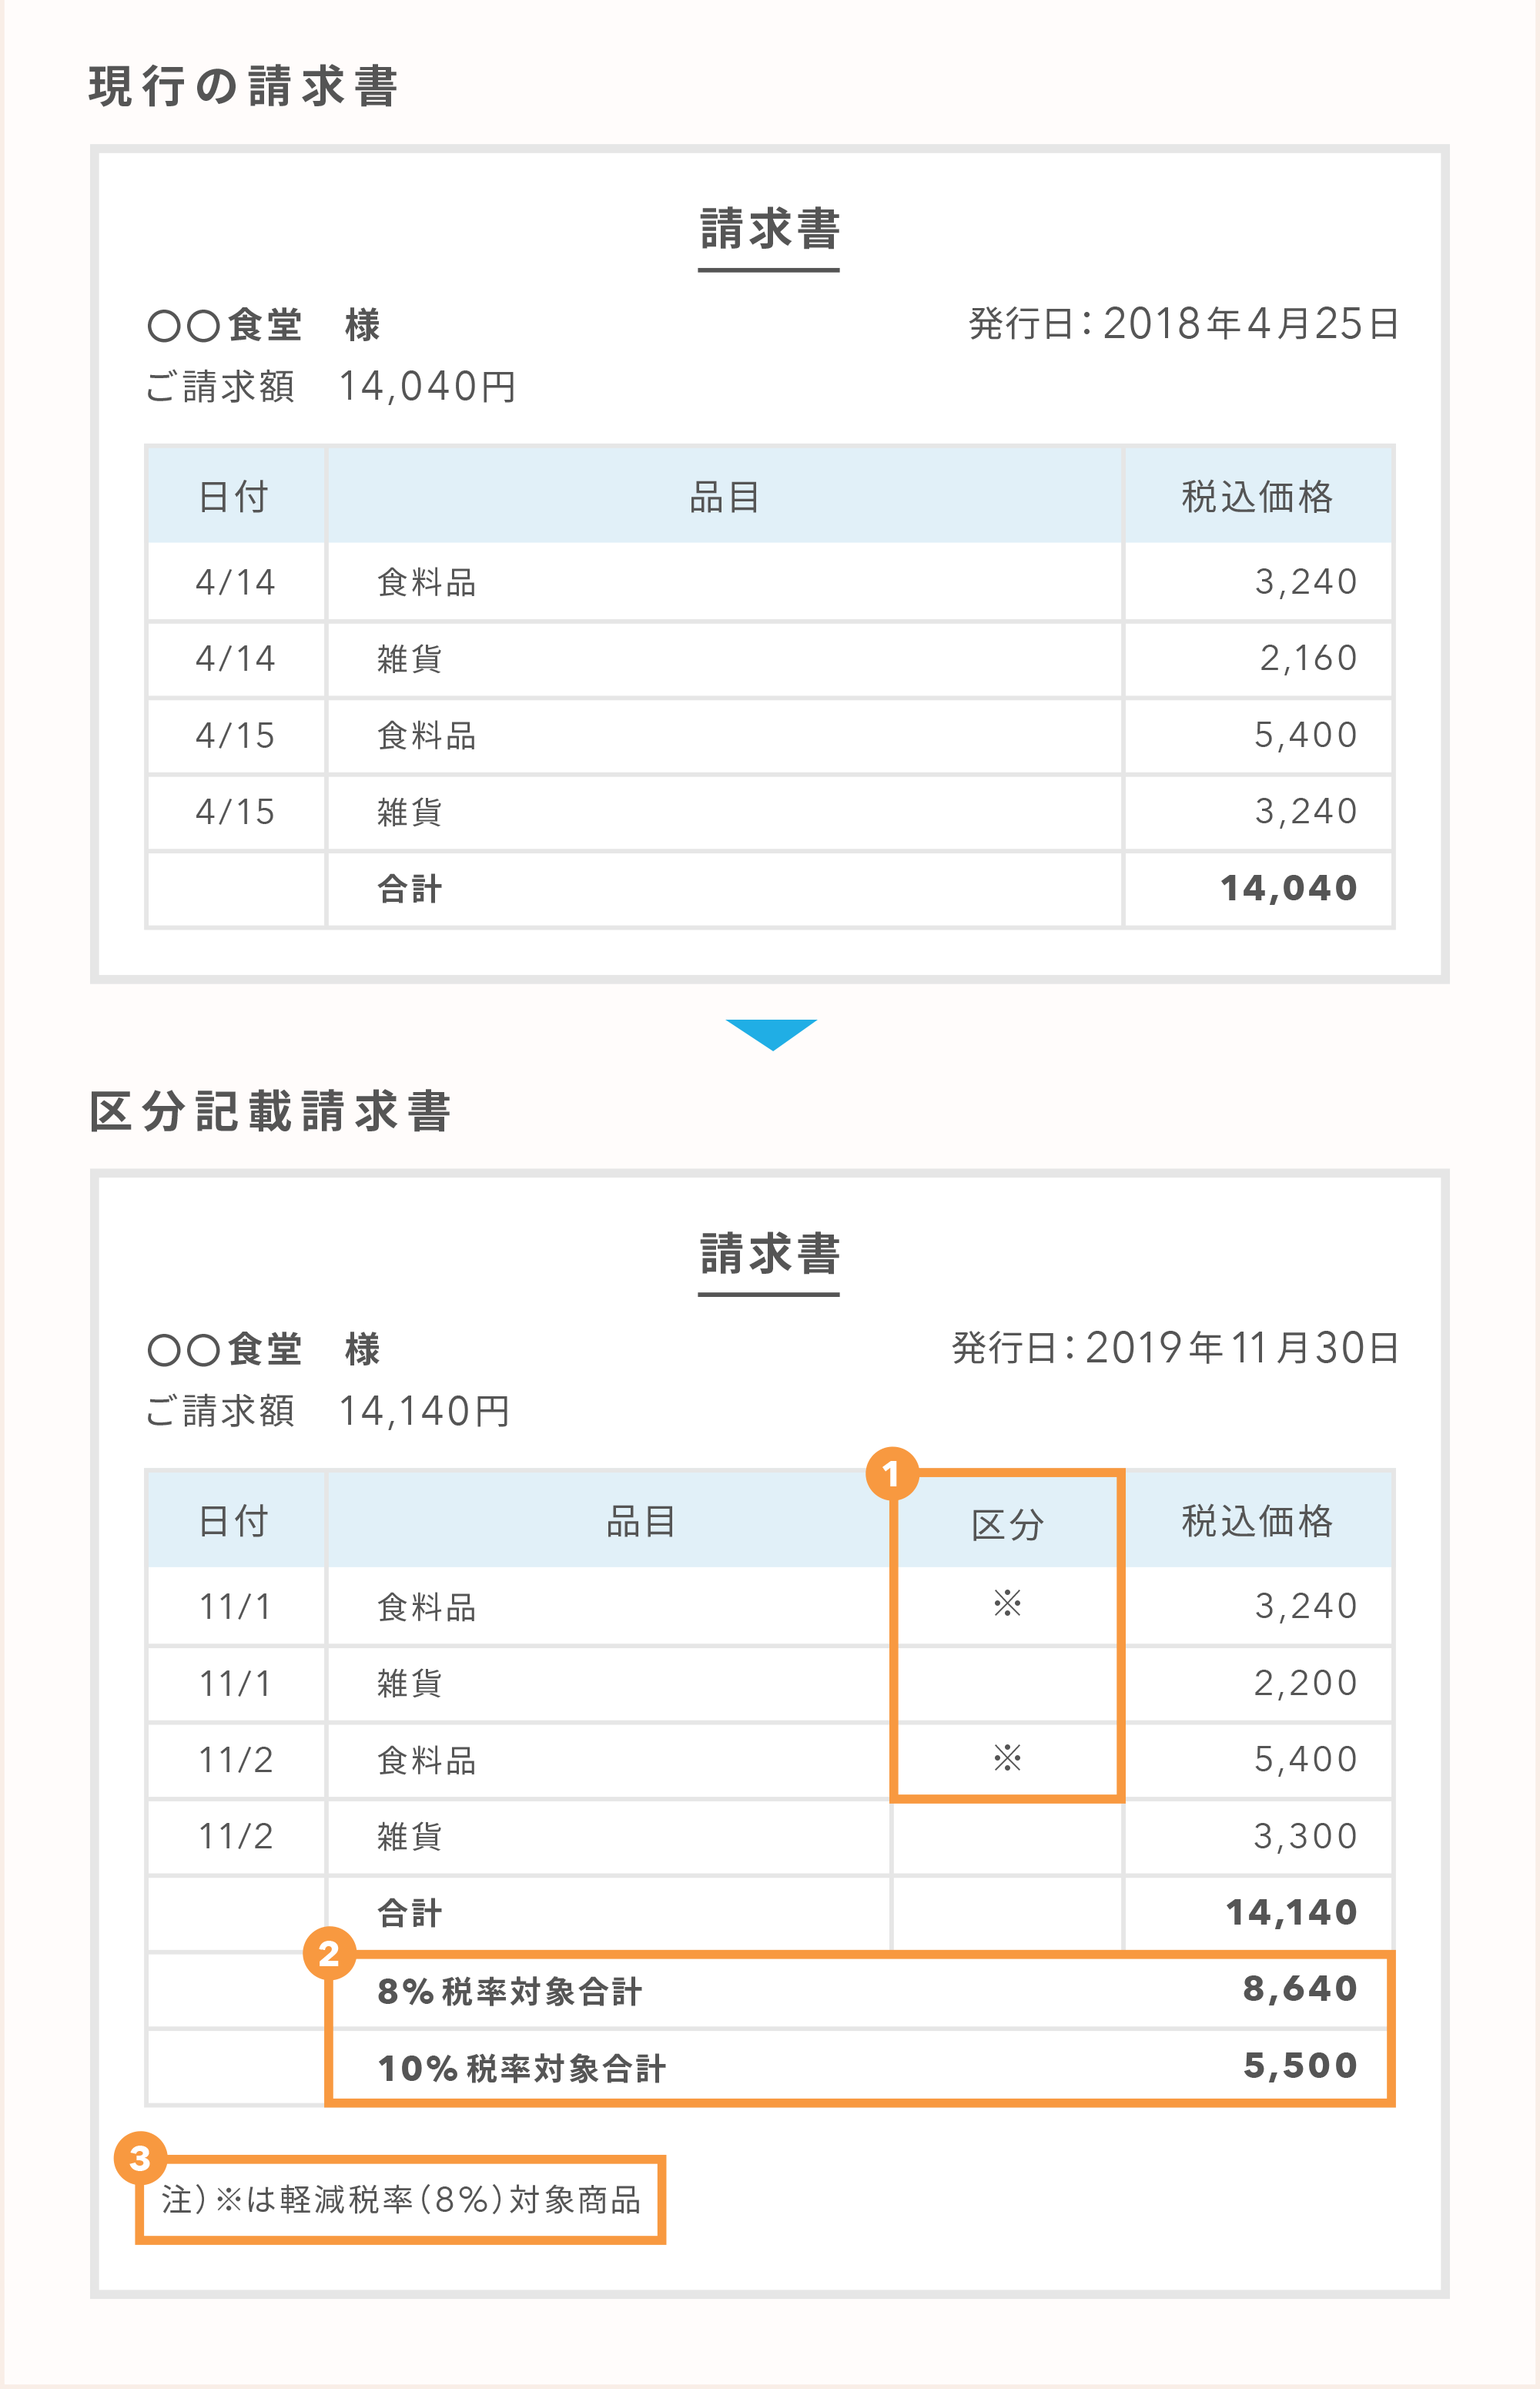
Task: Select "食料品" in the 11/2 row
Action: tap(426, 1760)
